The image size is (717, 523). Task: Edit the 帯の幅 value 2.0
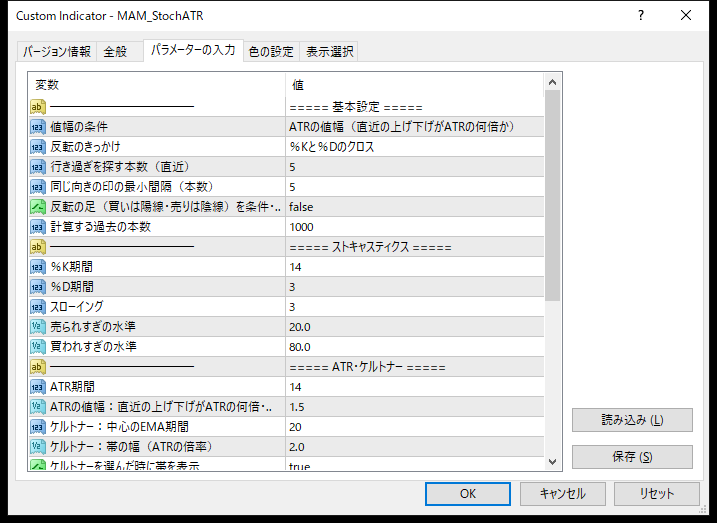415,447
